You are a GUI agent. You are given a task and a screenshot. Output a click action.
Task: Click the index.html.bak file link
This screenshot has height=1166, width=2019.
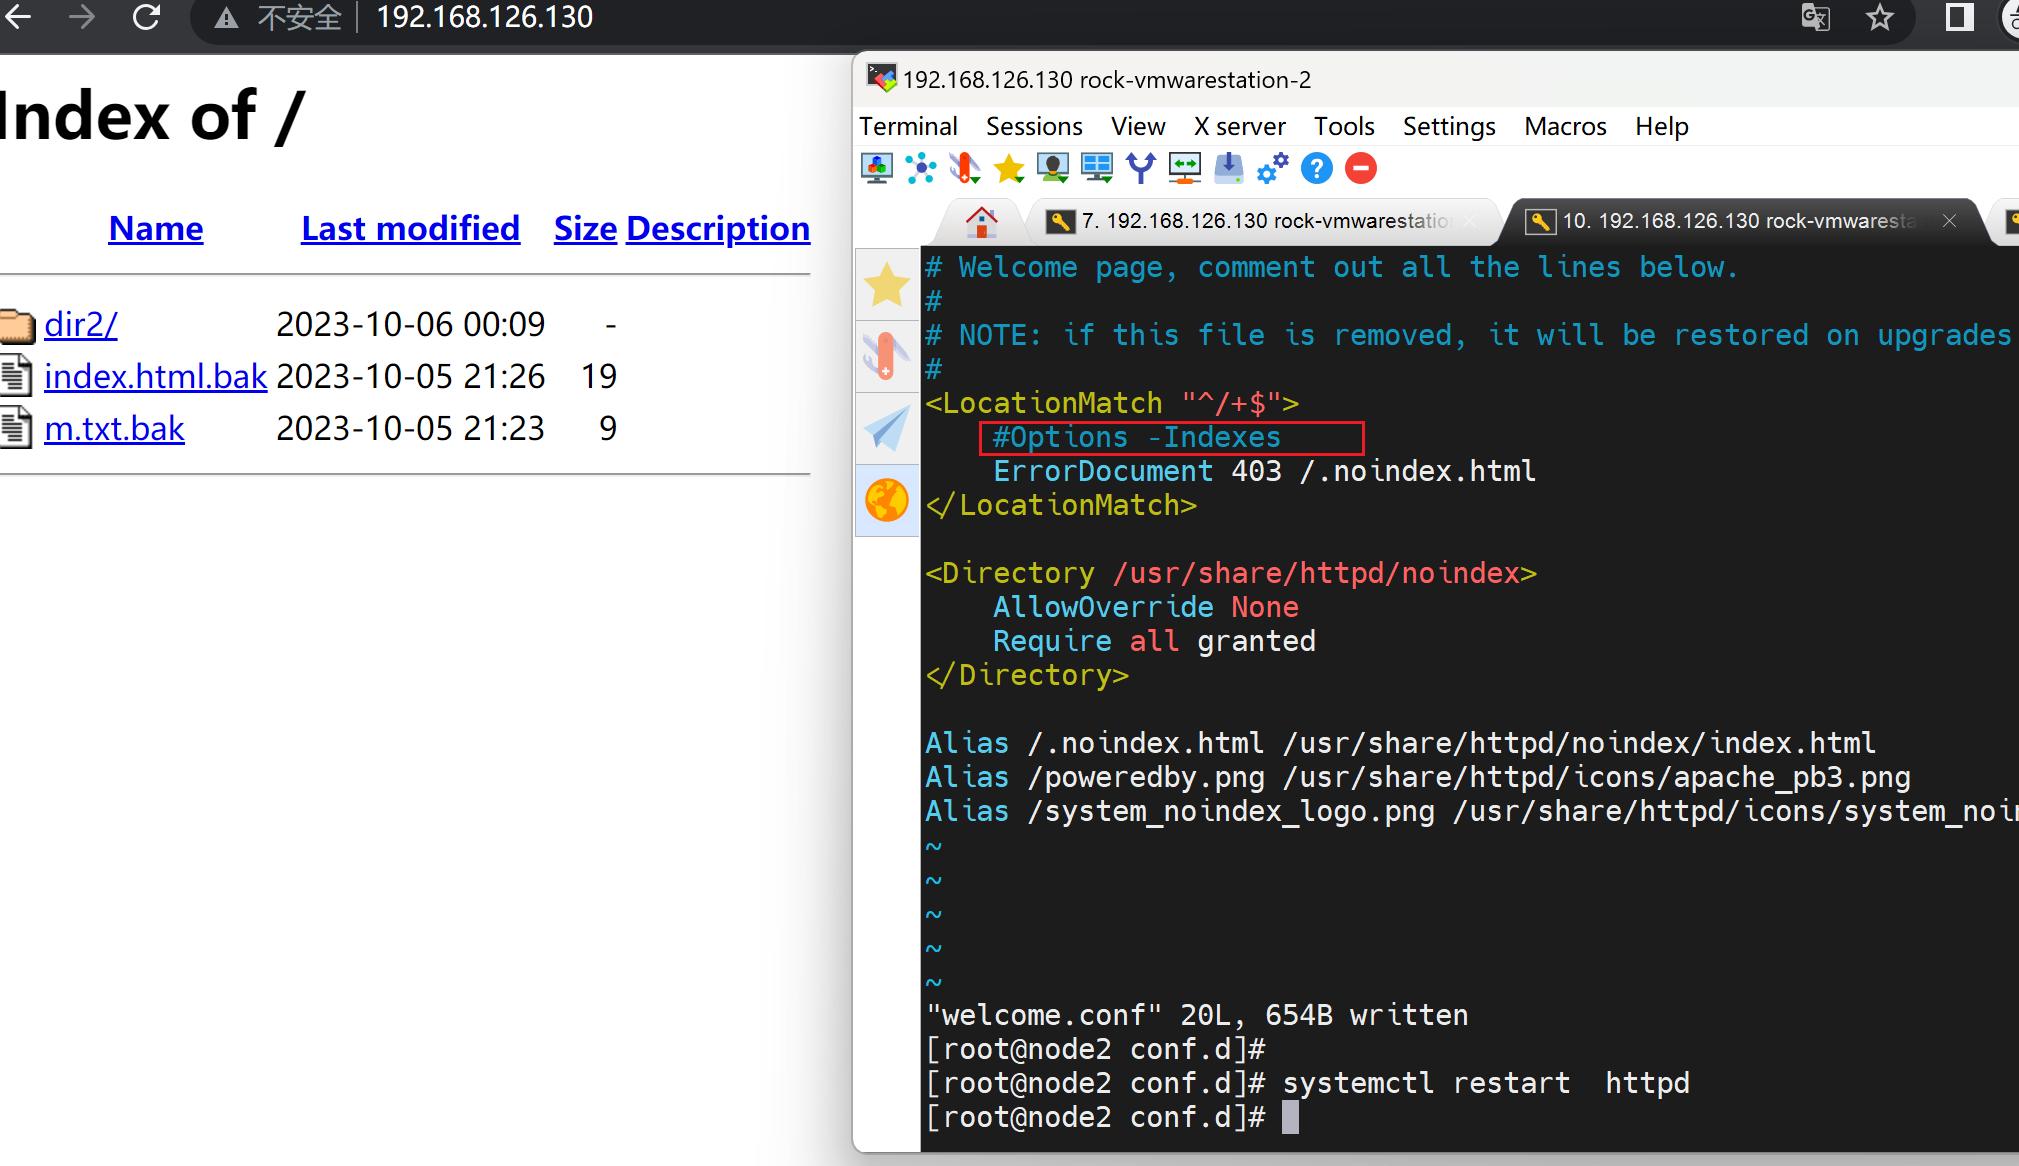[x=155, y=377]
